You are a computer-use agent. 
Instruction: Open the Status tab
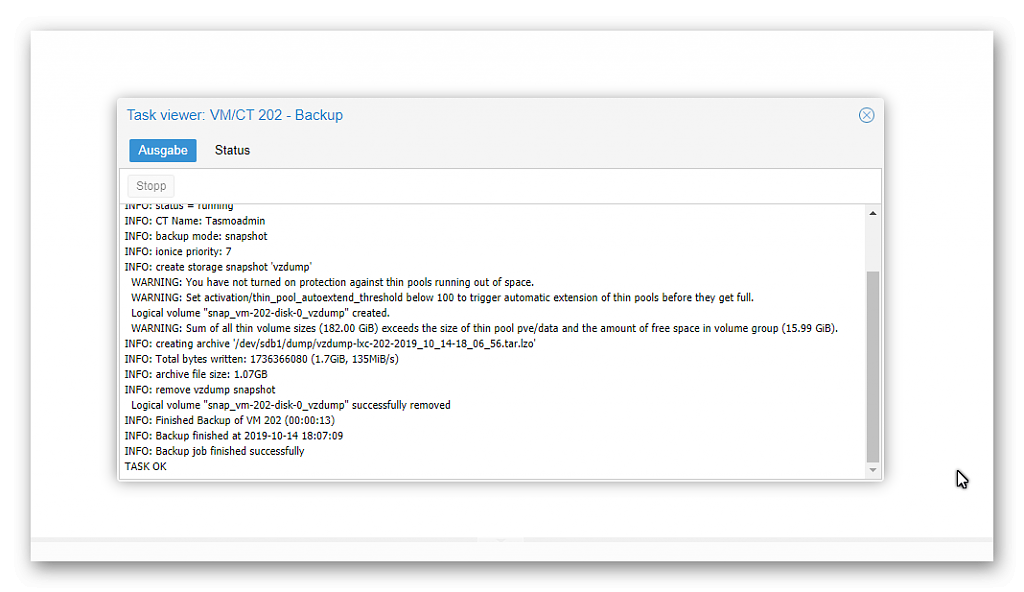tap(232, 150)
